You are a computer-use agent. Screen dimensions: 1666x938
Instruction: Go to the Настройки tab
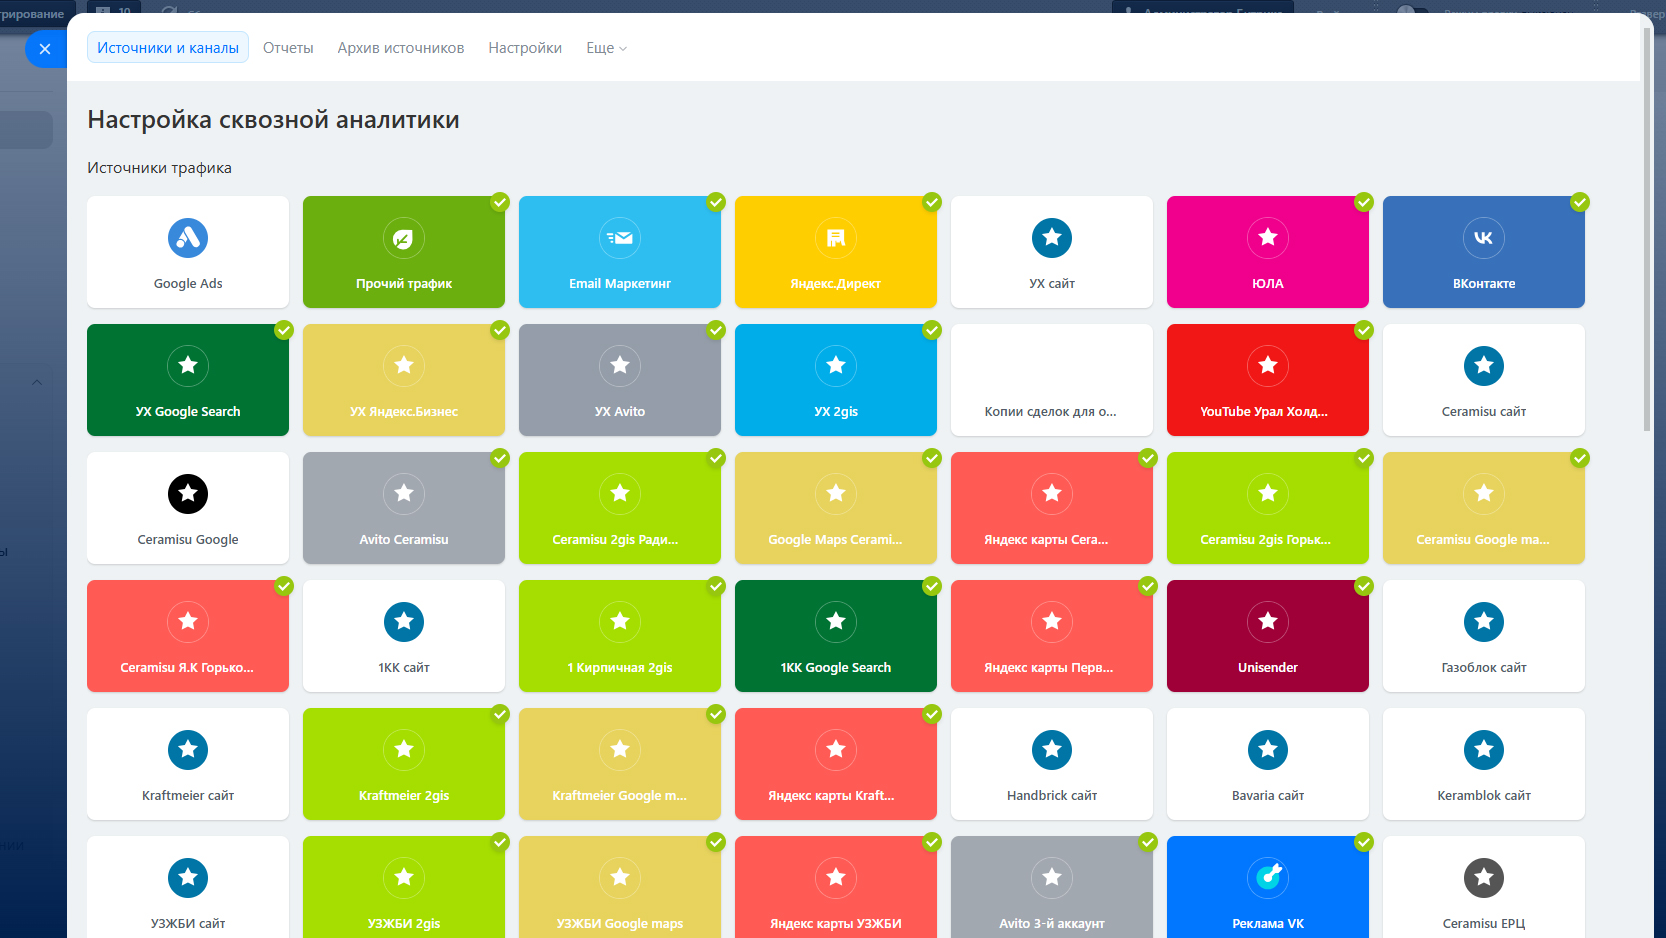pyautogui.click(x=525, y=48)
